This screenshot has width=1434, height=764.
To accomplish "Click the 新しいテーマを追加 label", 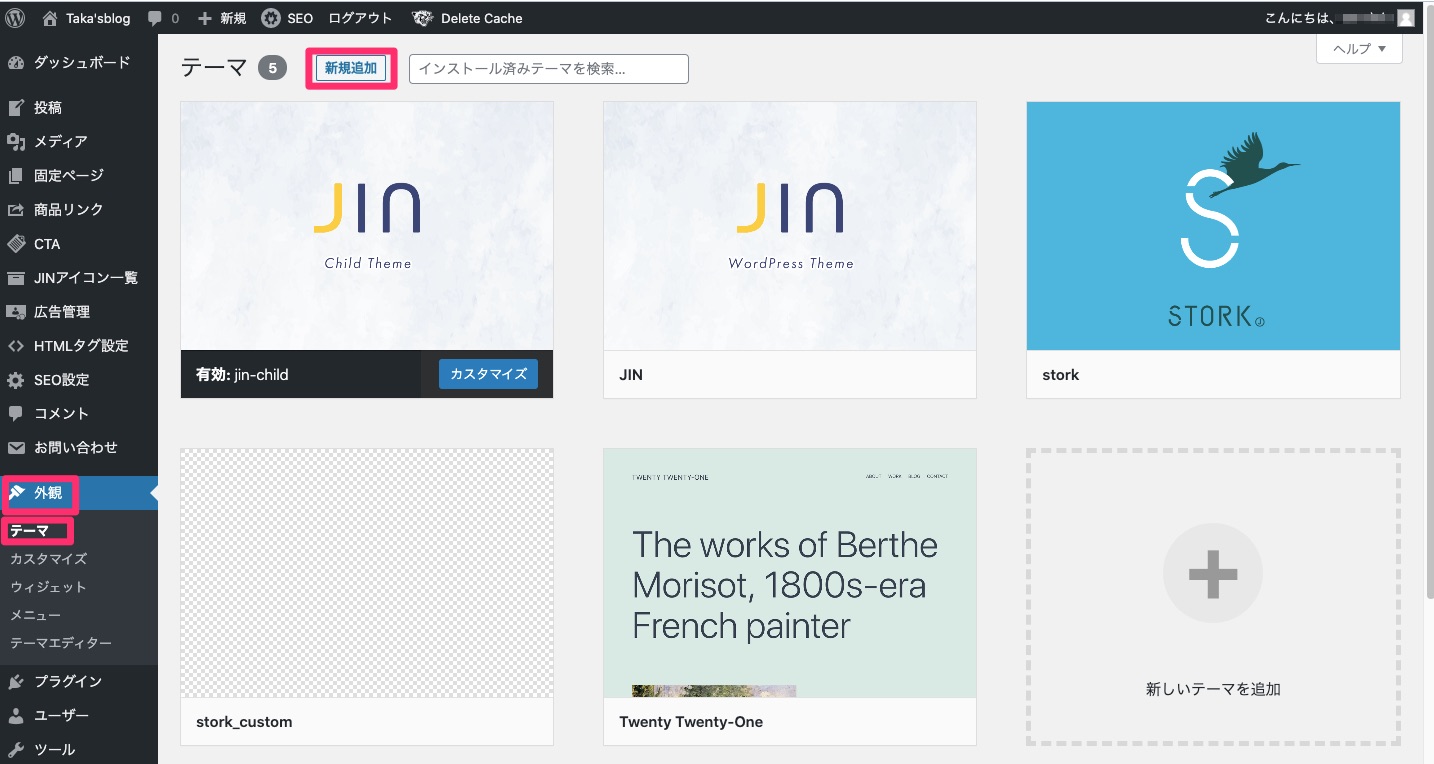I will tap(1213, 689).
